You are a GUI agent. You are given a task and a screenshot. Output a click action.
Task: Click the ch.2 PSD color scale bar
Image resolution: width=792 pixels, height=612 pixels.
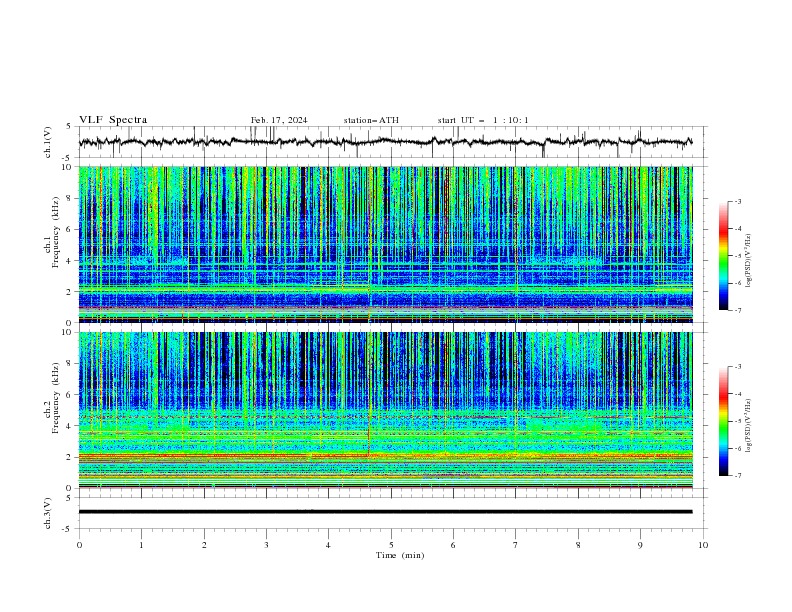(723, 421)
